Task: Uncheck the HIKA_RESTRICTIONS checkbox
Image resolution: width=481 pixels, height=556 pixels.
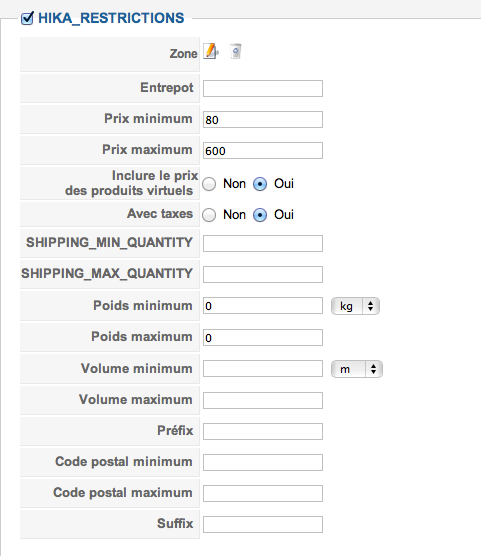Action: click(x=27, y=18)
